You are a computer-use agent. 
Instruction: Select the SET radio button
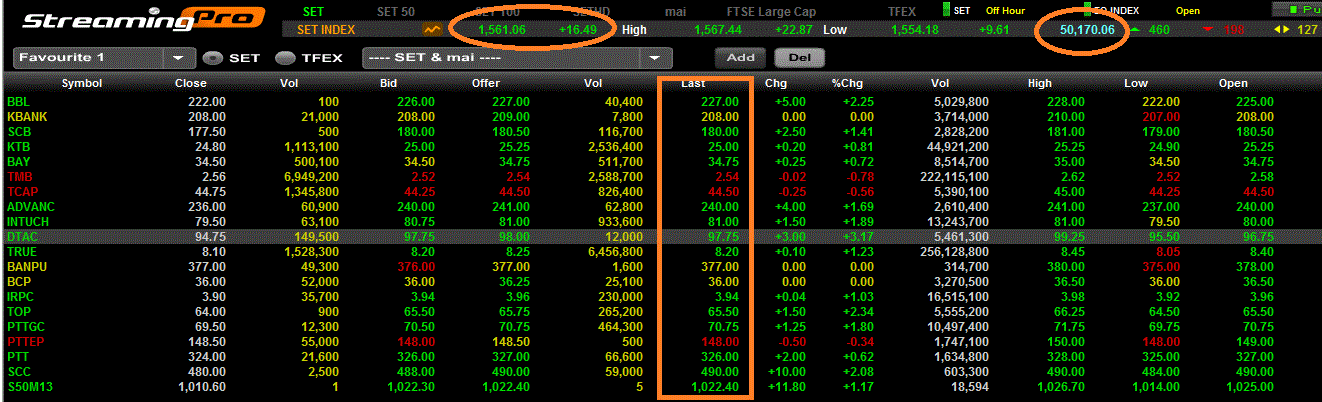click(212, 58)
